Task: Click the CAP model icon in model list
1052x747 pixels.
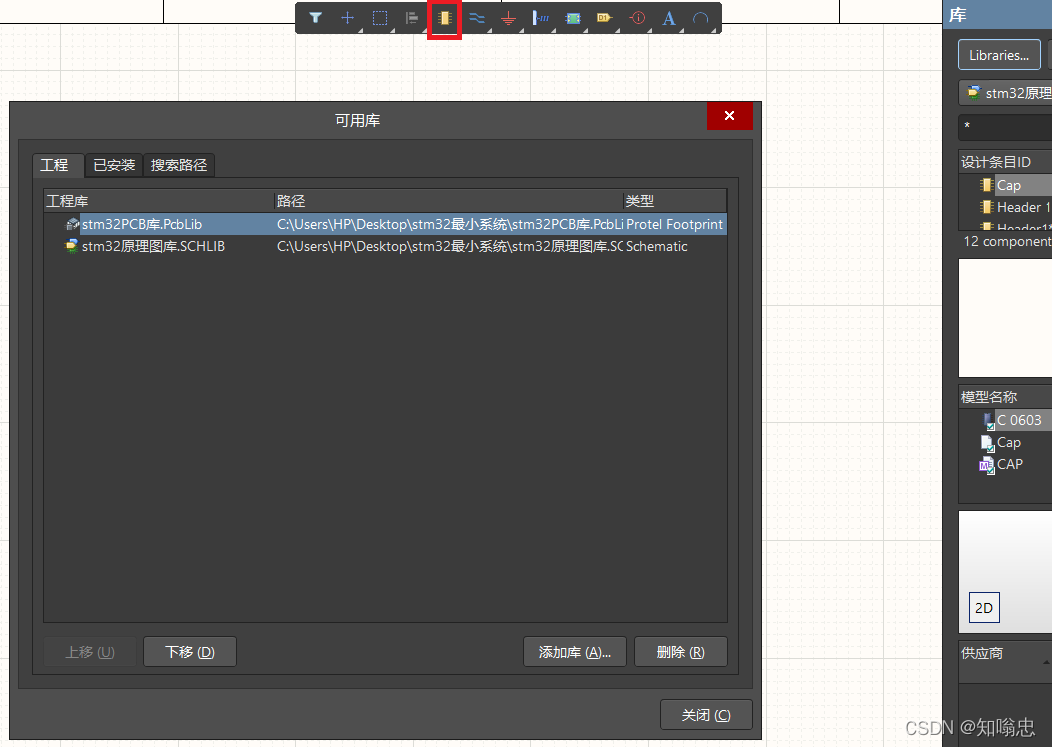Action: pyautogui.click(x=987, y=465)
